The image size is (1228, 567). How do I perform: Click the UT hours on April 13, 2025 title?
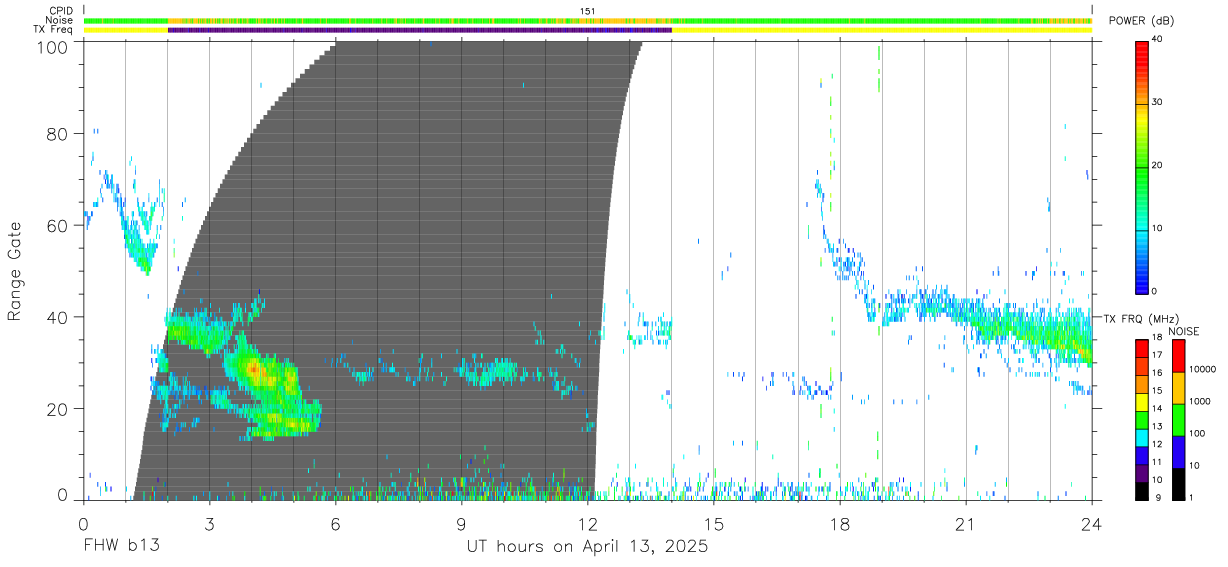(x=587, y=546)
